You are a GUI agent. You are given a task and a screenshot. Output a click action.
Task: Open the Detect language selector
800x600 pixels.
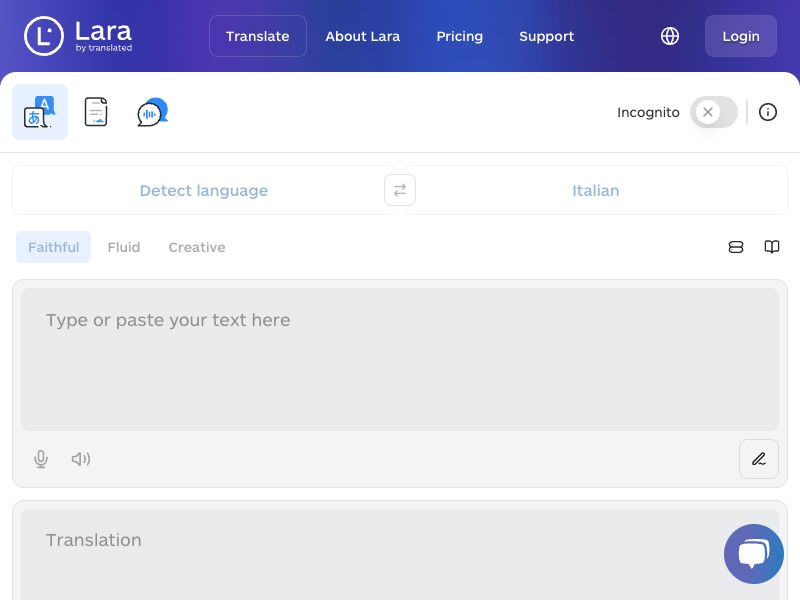[204, 190]
